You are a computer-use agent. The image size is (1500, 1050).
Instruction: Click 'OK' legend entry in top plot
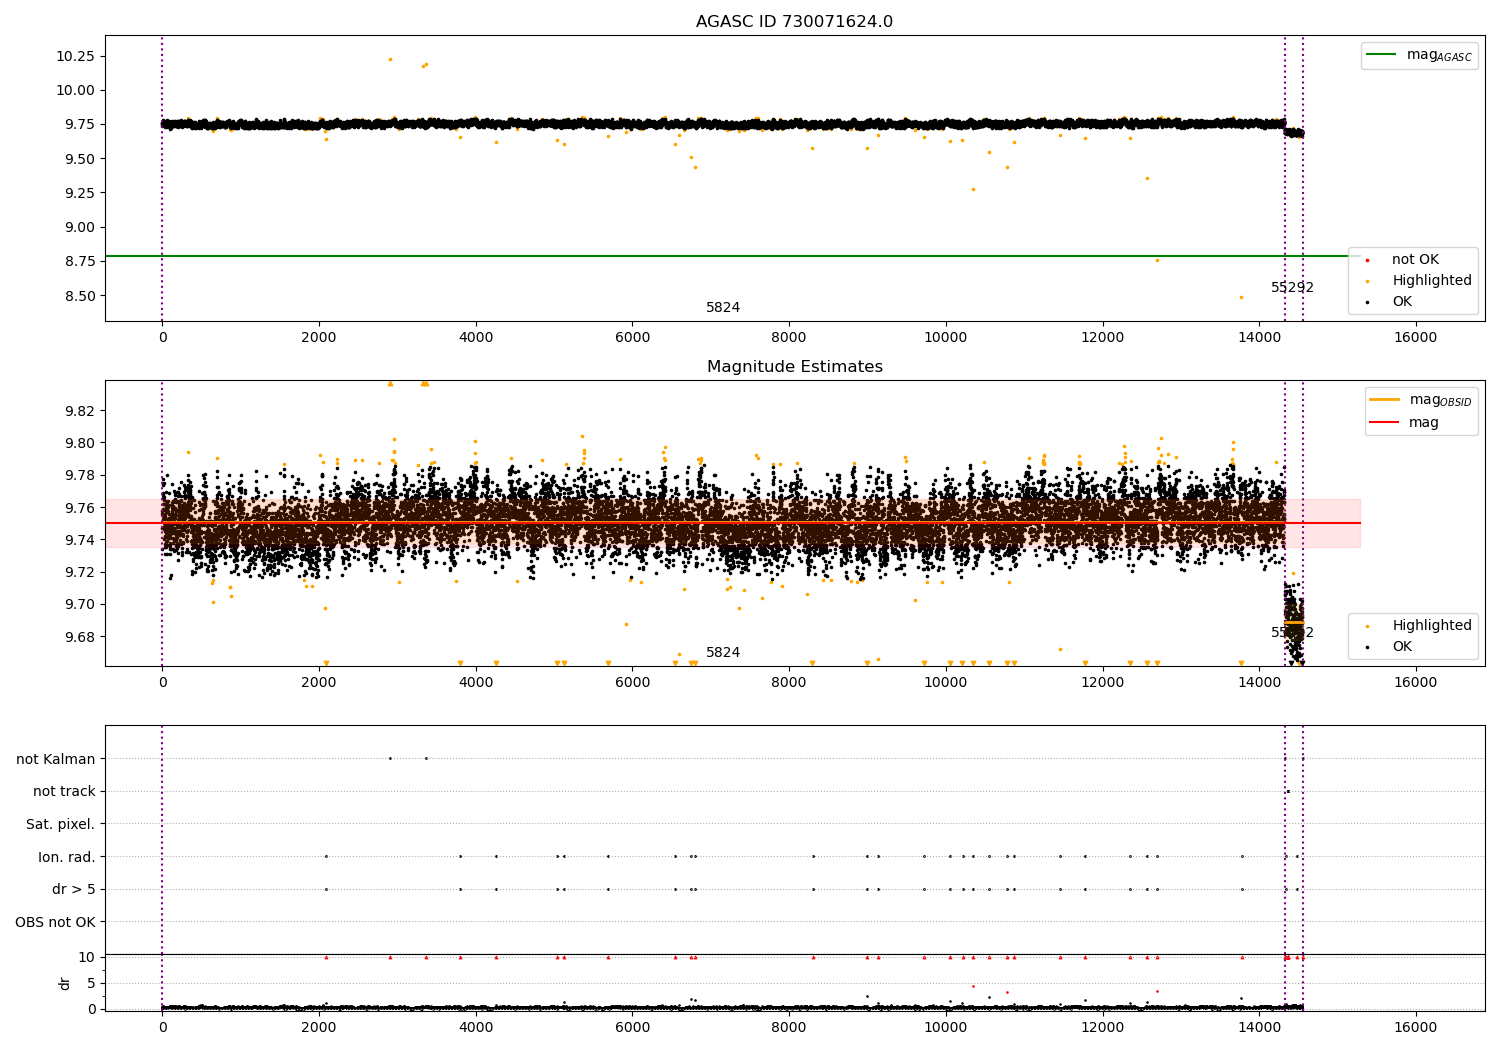pos(1401,302)
